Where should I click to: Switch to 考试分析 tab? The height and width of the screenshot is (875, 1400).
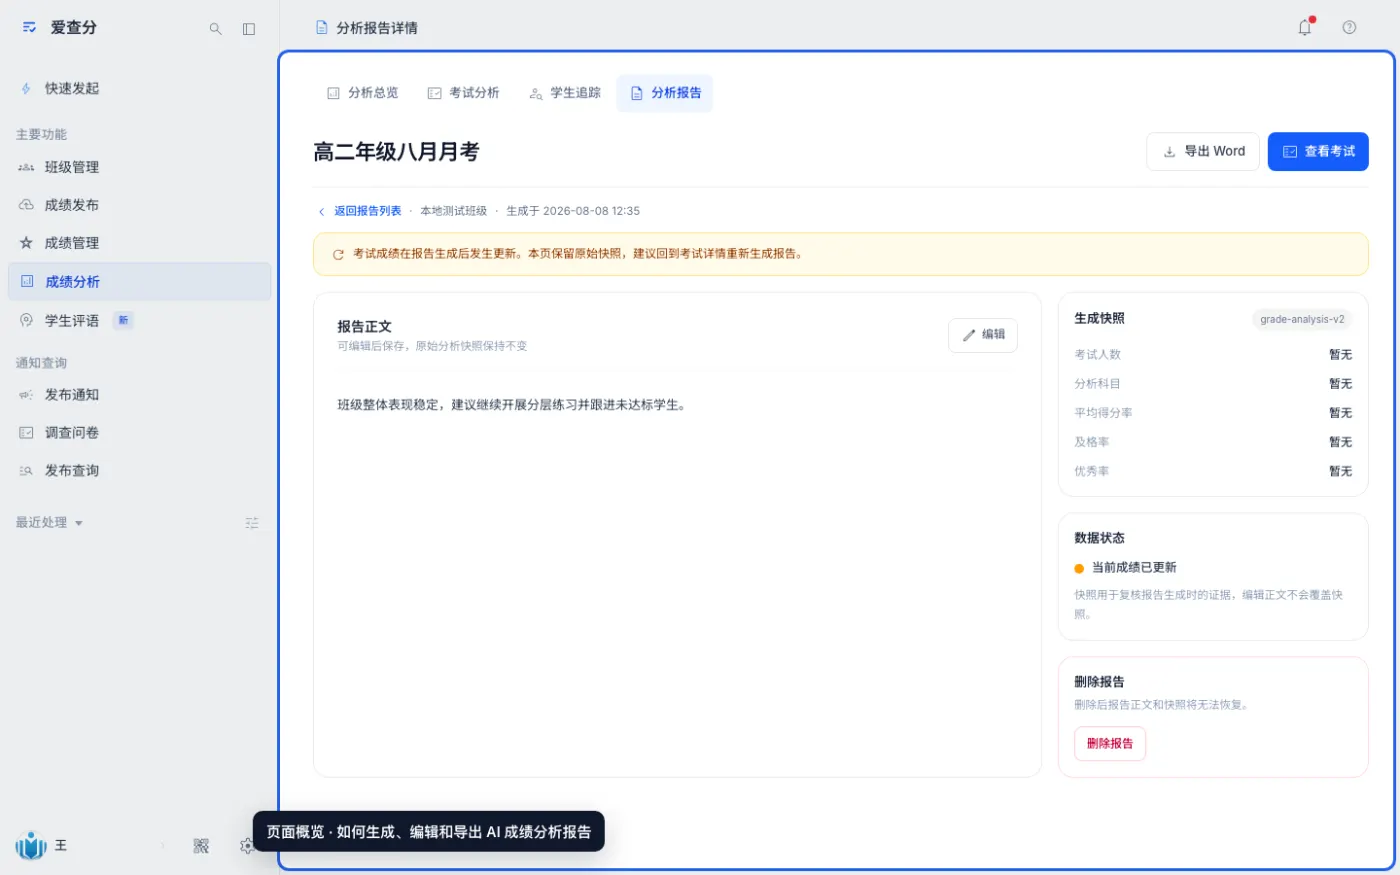click(x=463, y=93)
